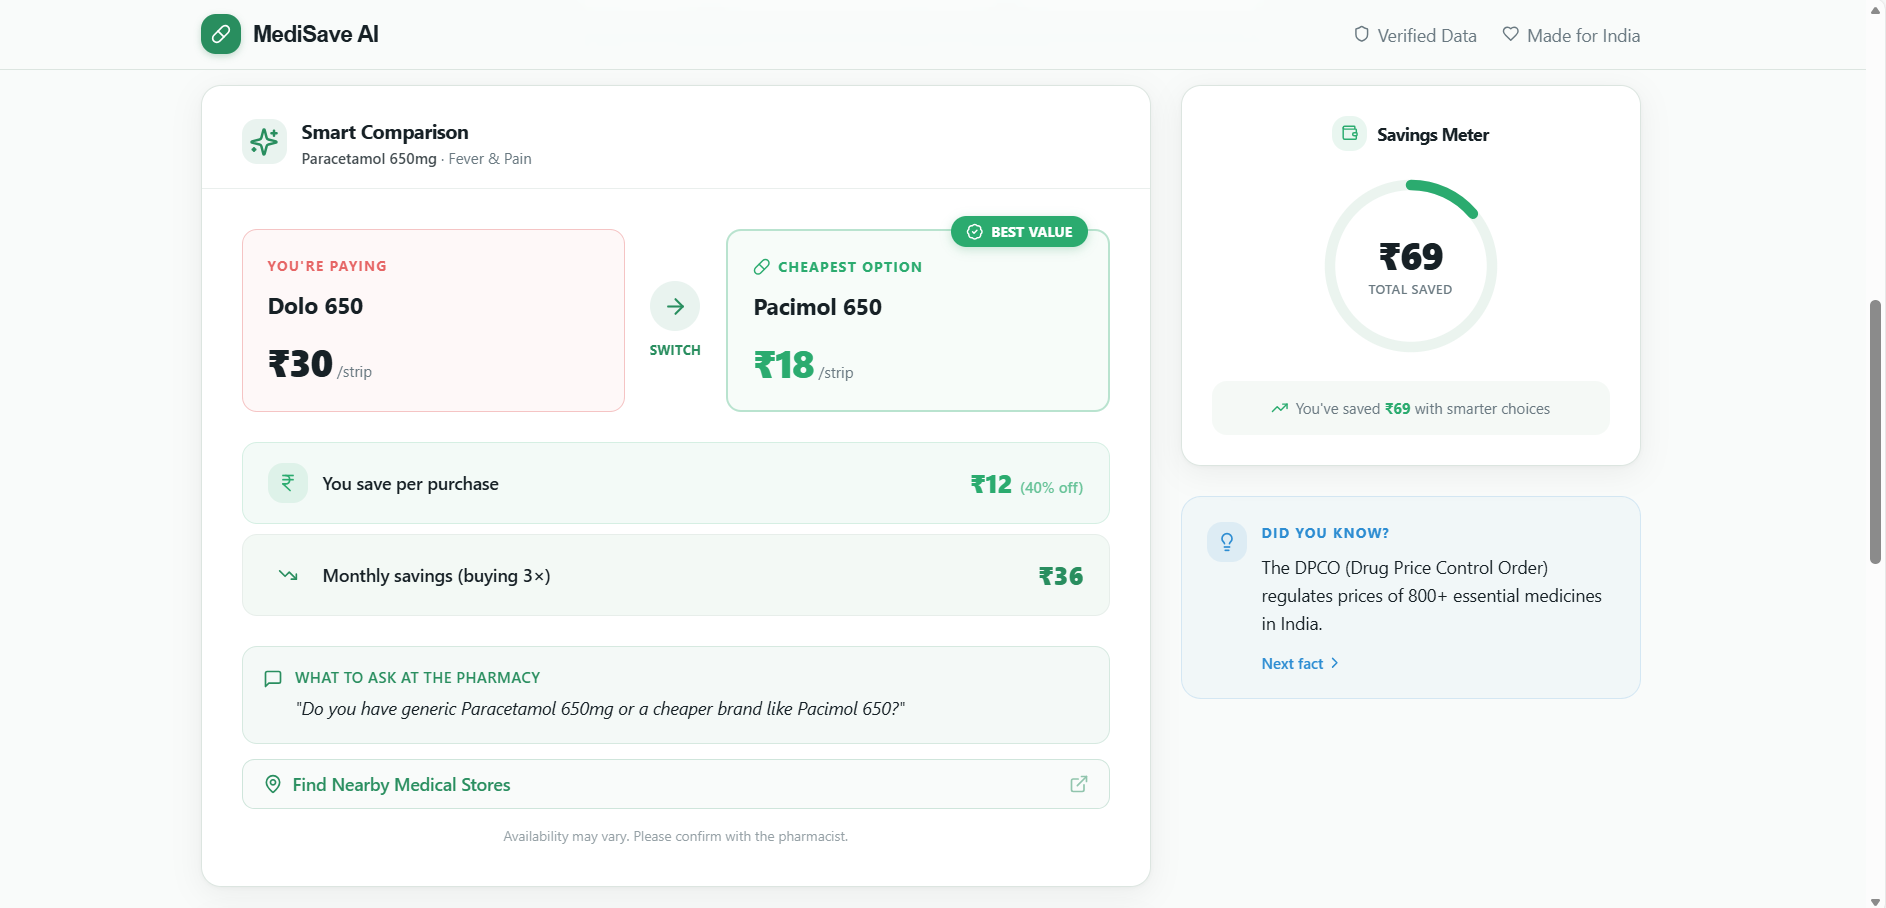This screenshot has width=1886, height=908.
Task: Click the YOU'RE PAYING label
Action: 327,266
